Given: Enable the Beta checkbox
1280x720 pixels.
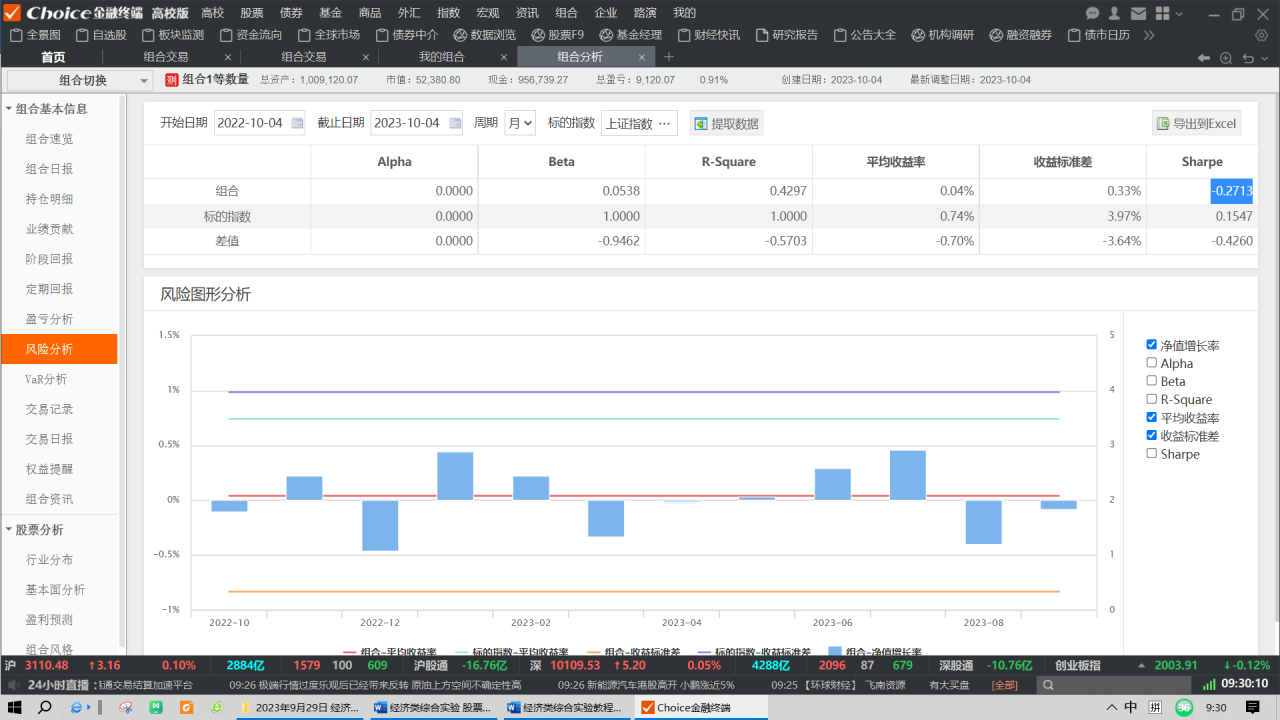Looking at the screenshot, I should point(1152,381).
